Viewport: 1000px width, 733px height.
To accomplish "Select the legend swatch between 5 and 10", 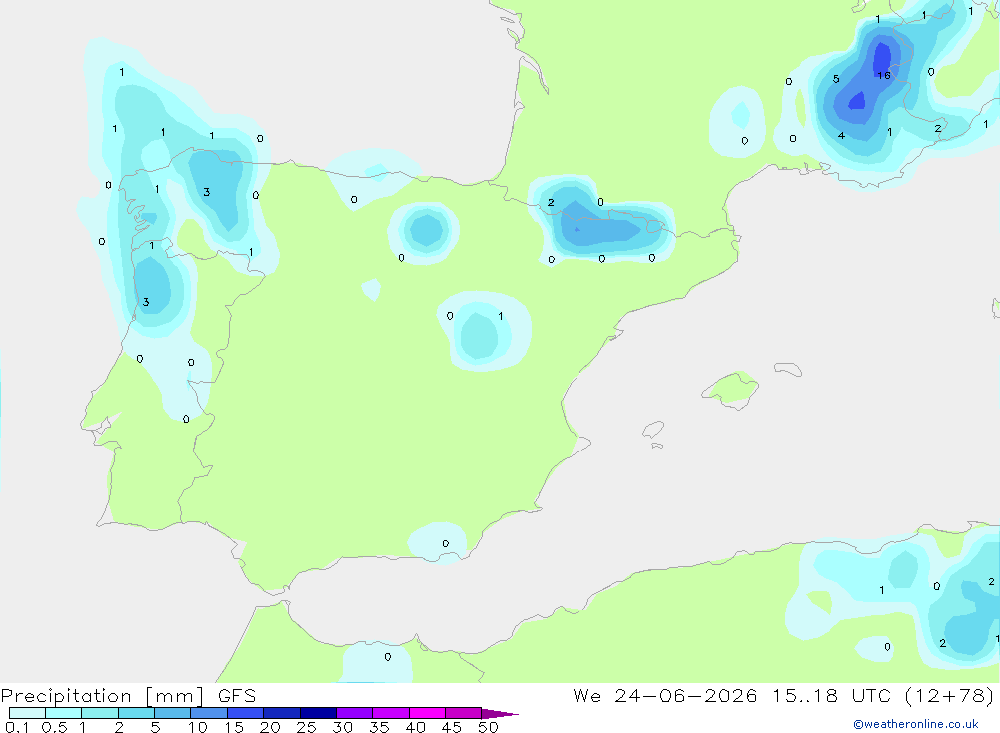I will coord(172,713).
